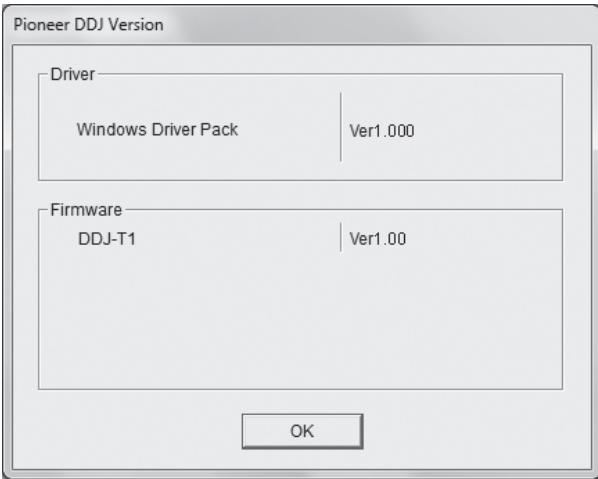Click the driver version 'Ver1.000'
598x479 pixels.
[x=382, y=131]
